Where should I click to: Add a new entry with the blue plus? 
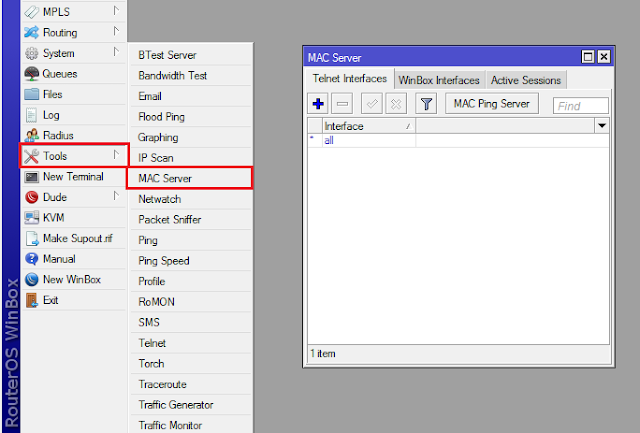318,104
